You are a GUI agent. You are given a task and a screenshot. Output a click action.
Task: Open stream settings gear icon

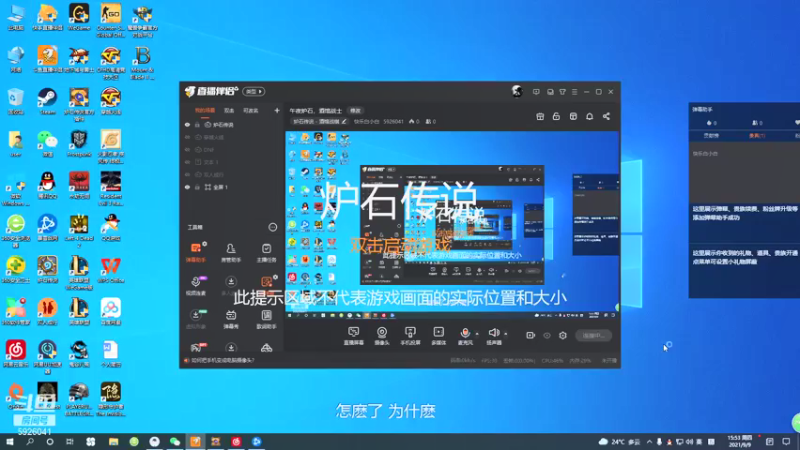563,335
